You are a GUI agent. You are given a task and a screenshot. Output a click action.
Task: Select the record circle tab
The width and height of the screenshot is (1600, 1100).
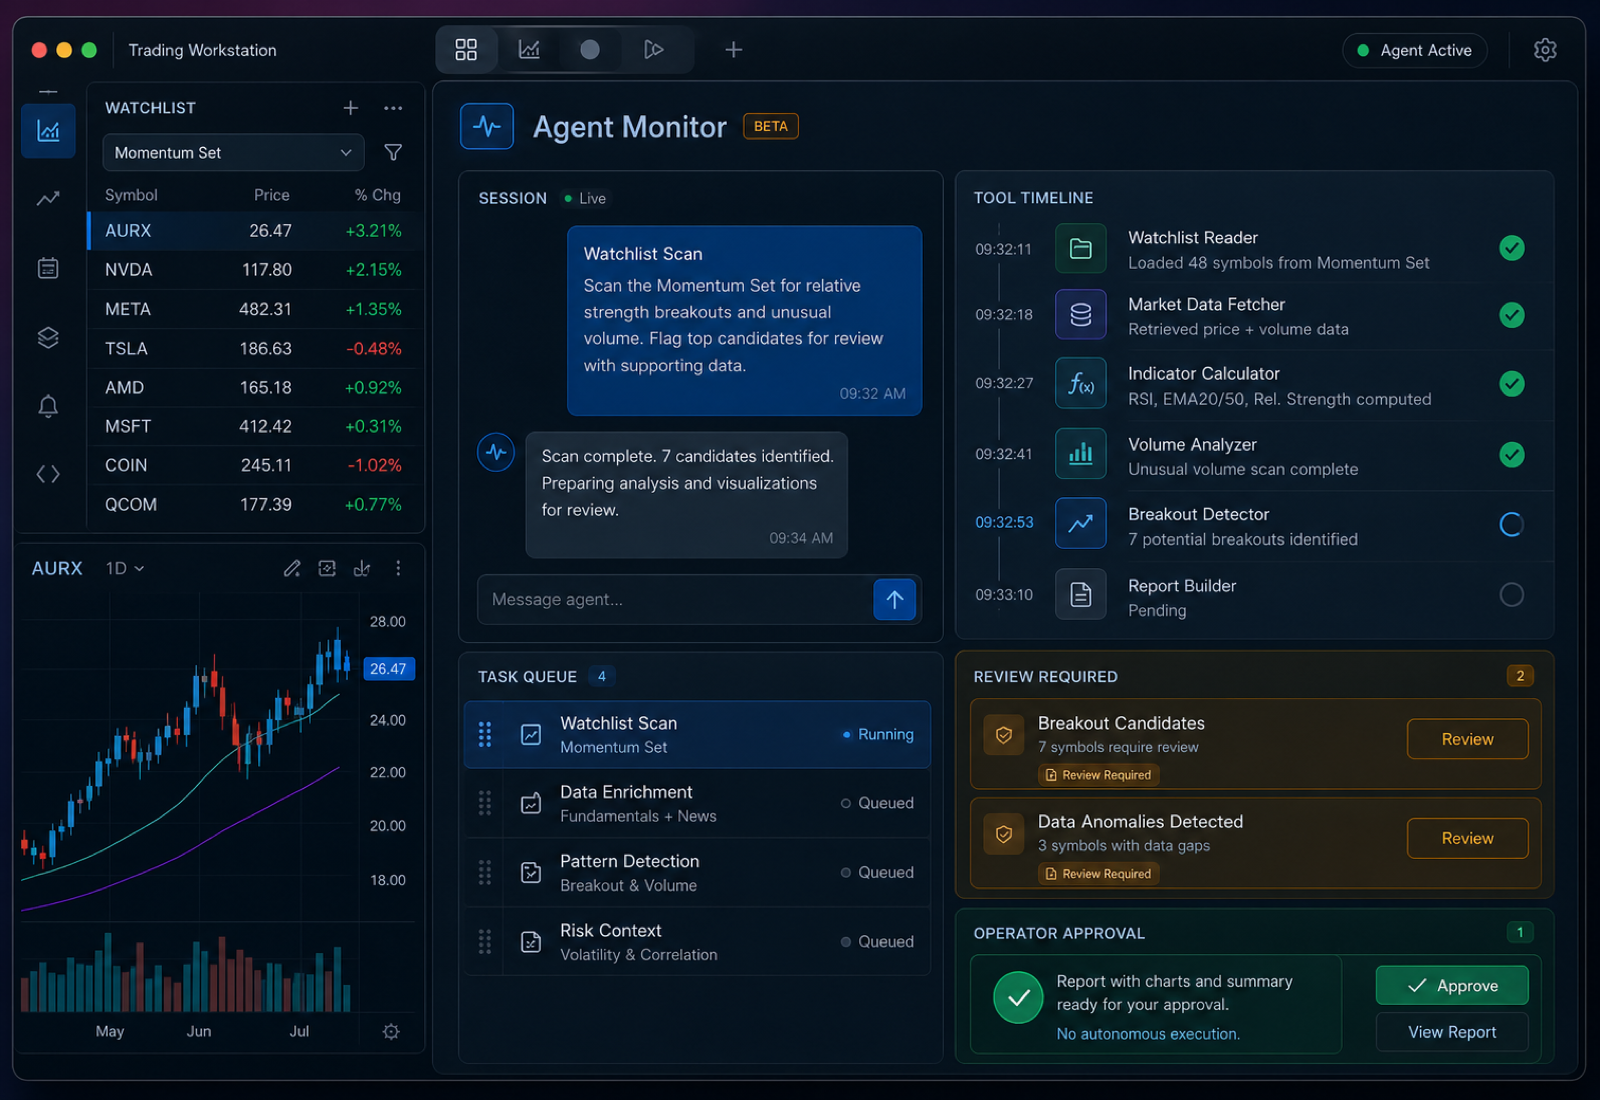pyautogui.click(x=590, y=50)
